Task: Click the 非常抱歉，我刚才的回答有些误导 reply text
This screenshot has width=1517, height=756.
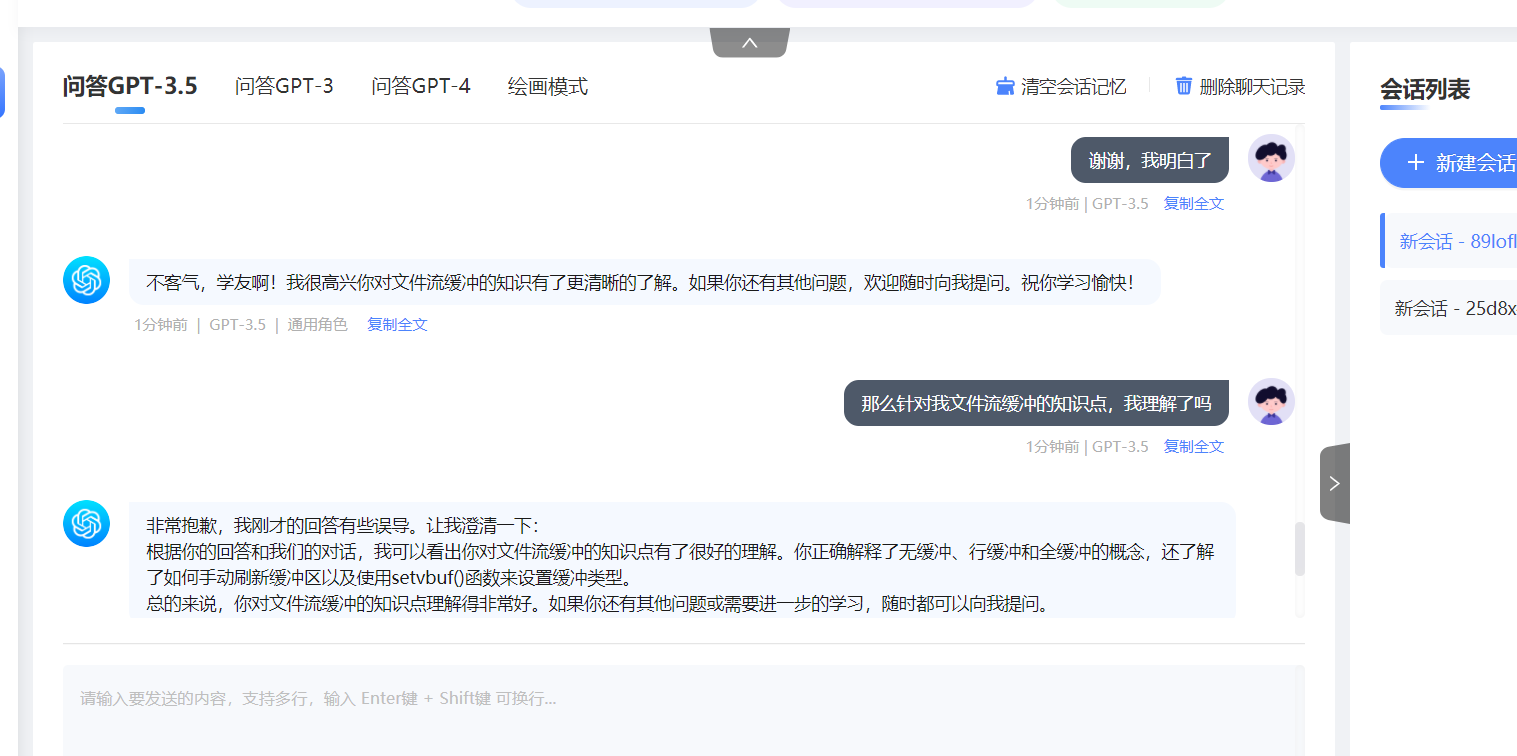Action: (x=343, y=525)
